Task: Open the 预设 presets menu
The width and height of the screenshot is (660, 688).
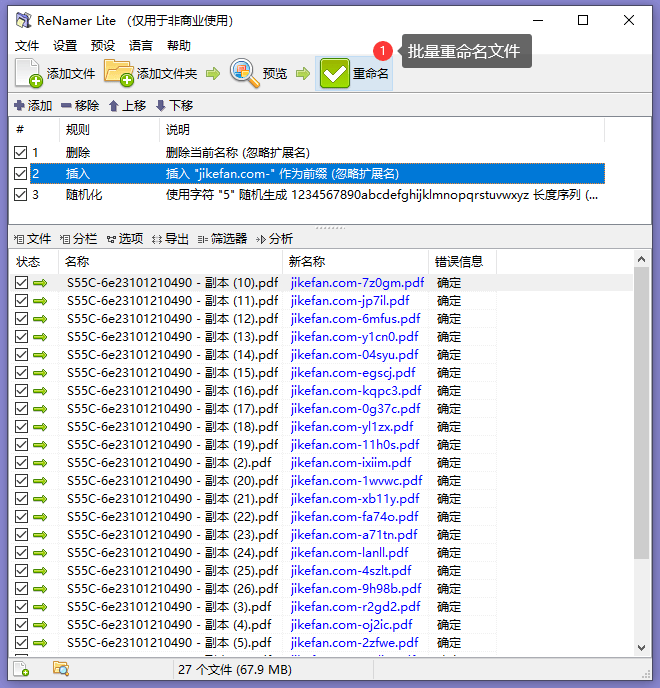Action: [103, 46]
